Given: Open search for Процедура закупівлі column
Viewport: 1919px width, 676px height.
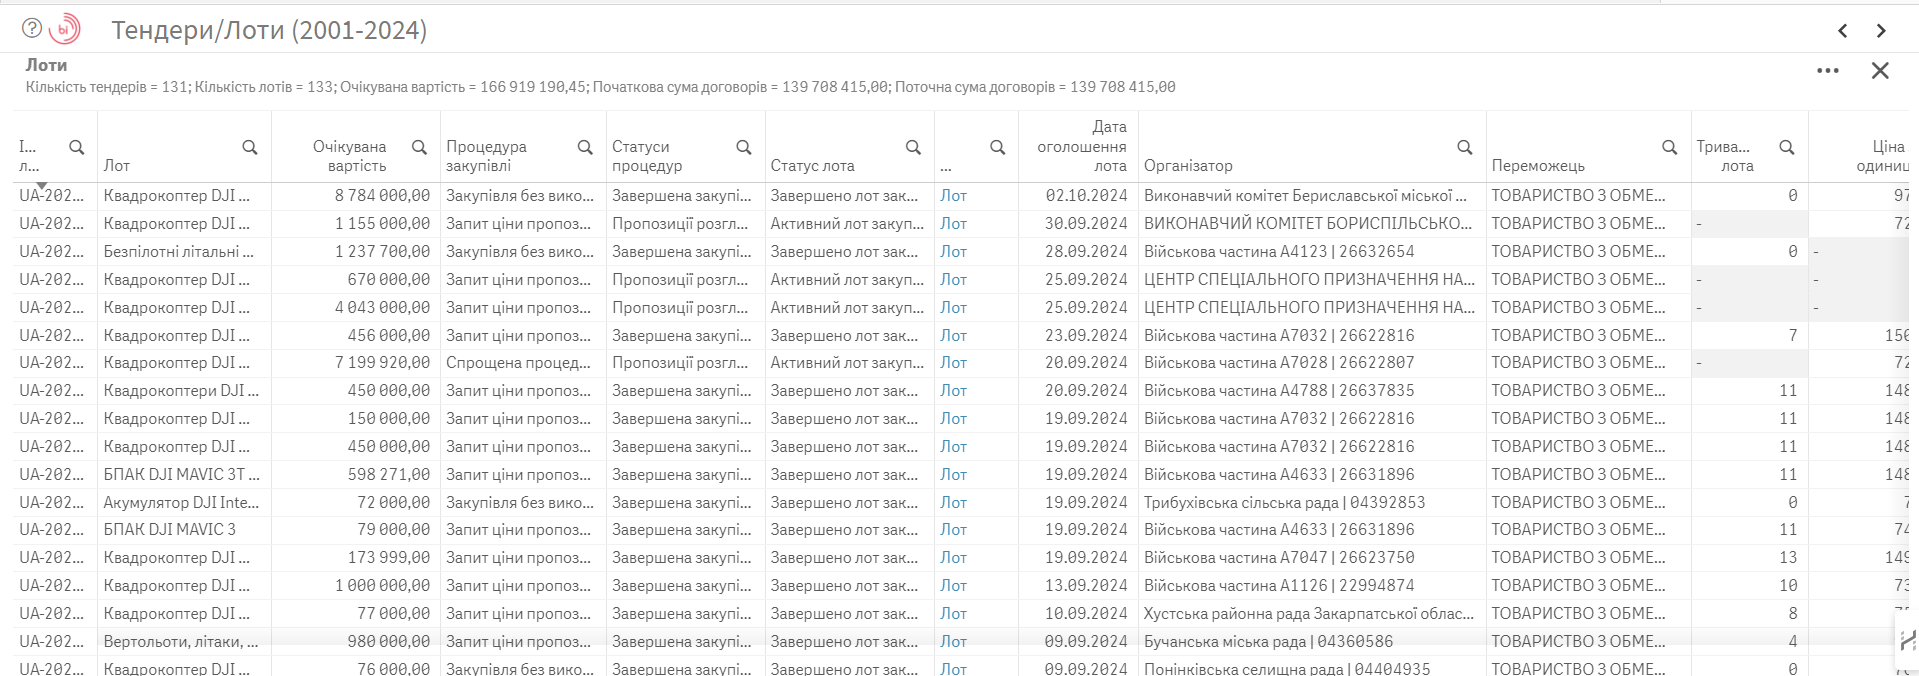Looking at the screenshot, I should [586, 148].
